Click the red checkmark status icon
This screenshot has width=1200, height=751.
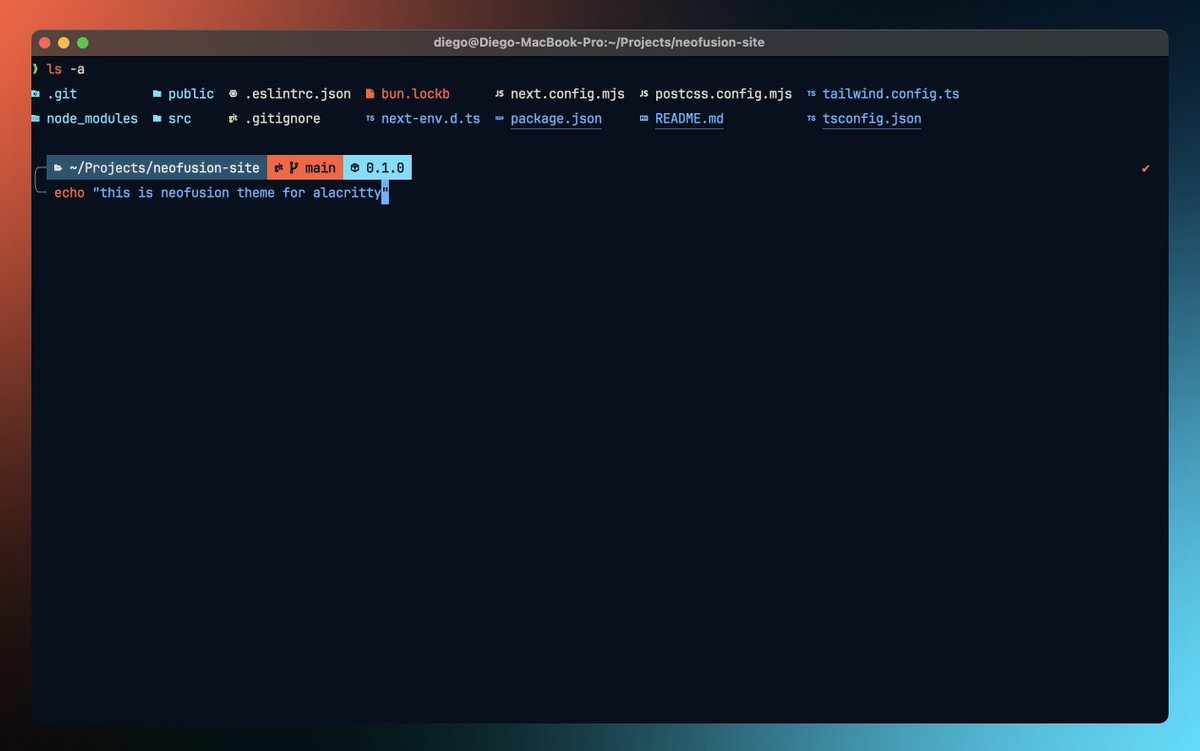click(1146, 168)
